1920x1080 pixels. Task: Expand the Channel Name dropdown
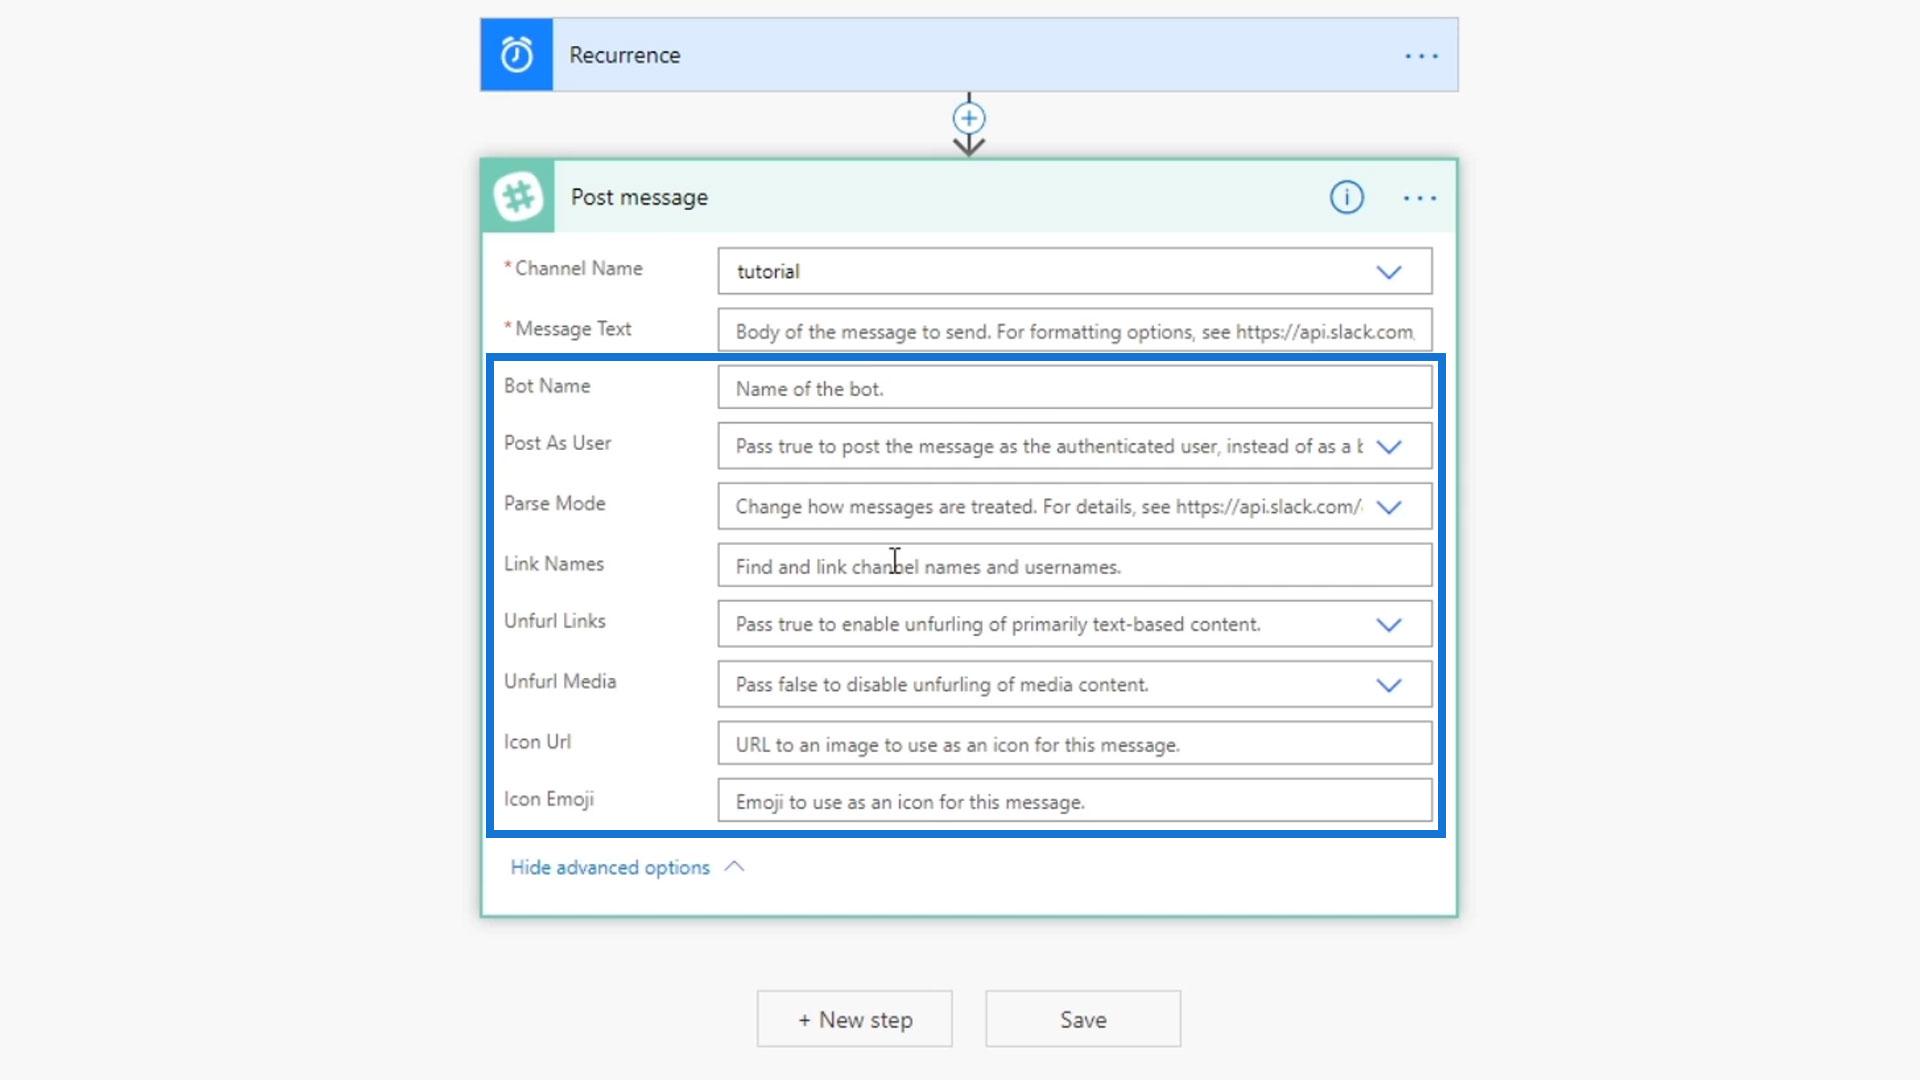[x=1388, y=272]
